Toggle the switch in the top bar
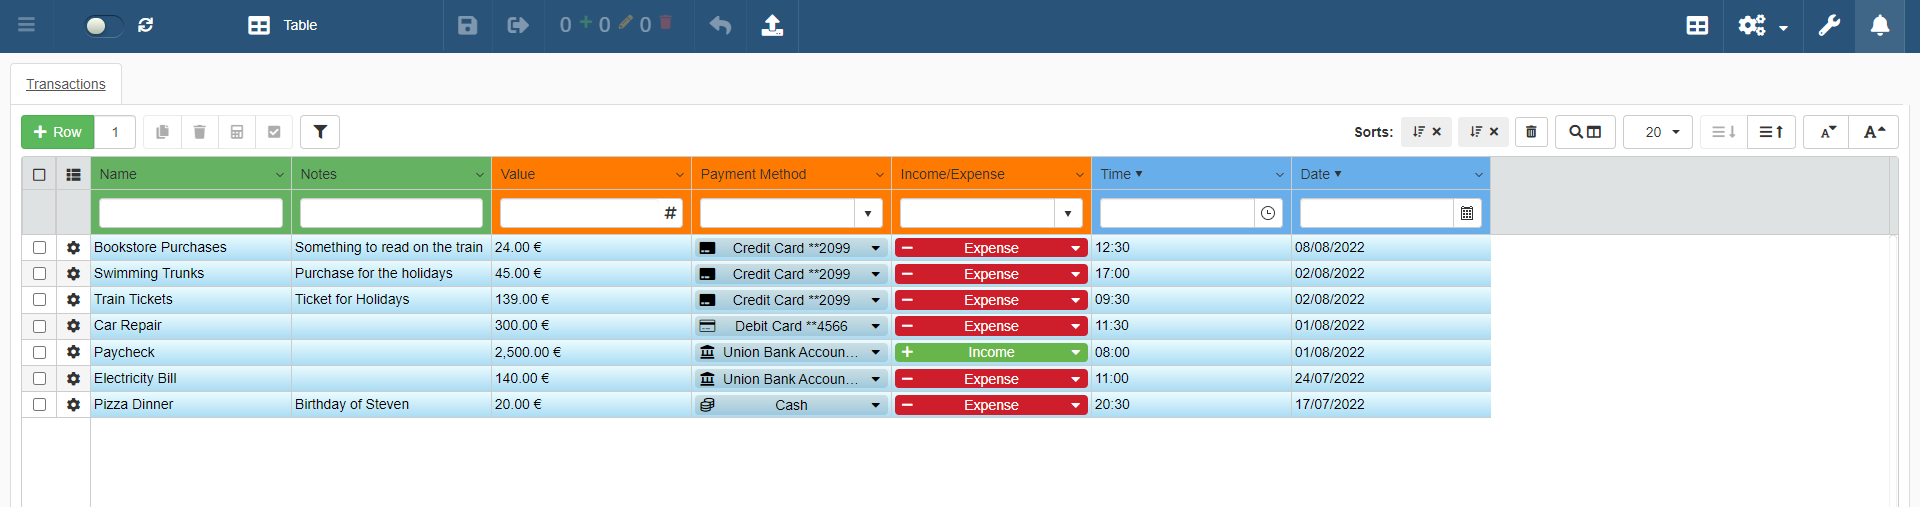This screenshot has height=507, width=1920. pyautogui.click(x=103, y=25)
